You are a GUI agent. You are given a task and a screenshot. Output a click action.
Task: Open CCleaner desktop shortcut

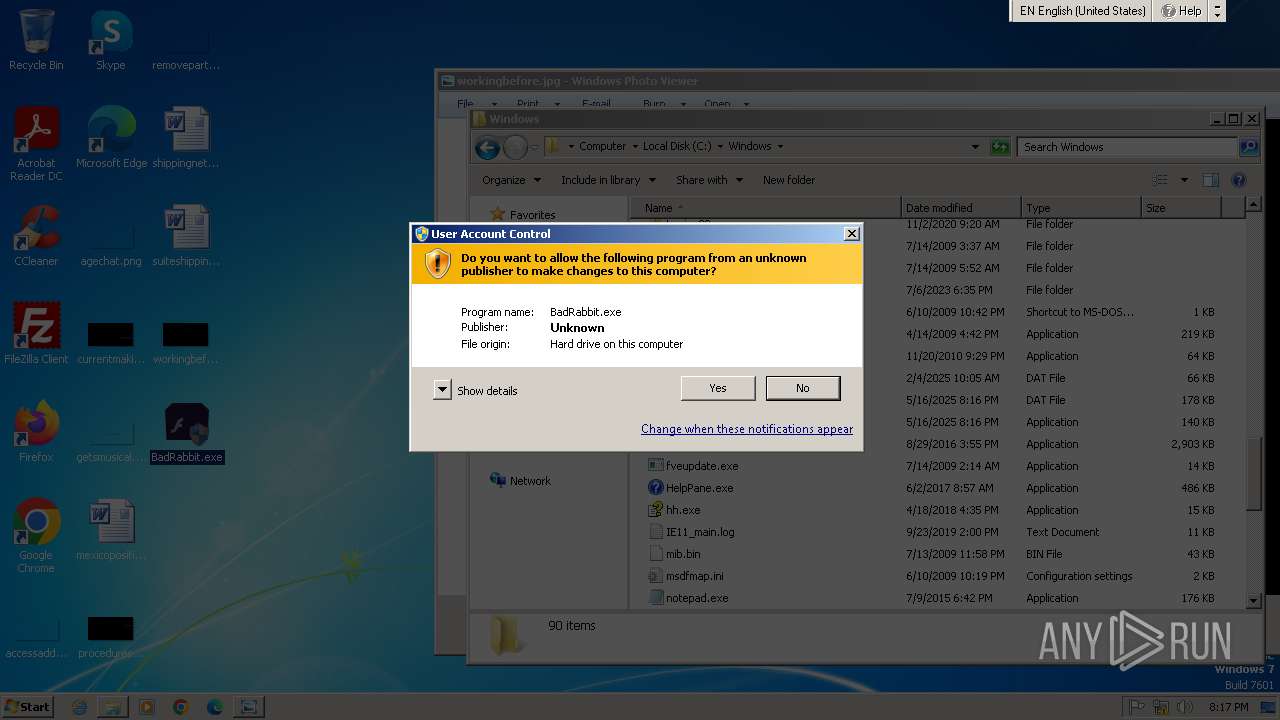click(36, 236)
